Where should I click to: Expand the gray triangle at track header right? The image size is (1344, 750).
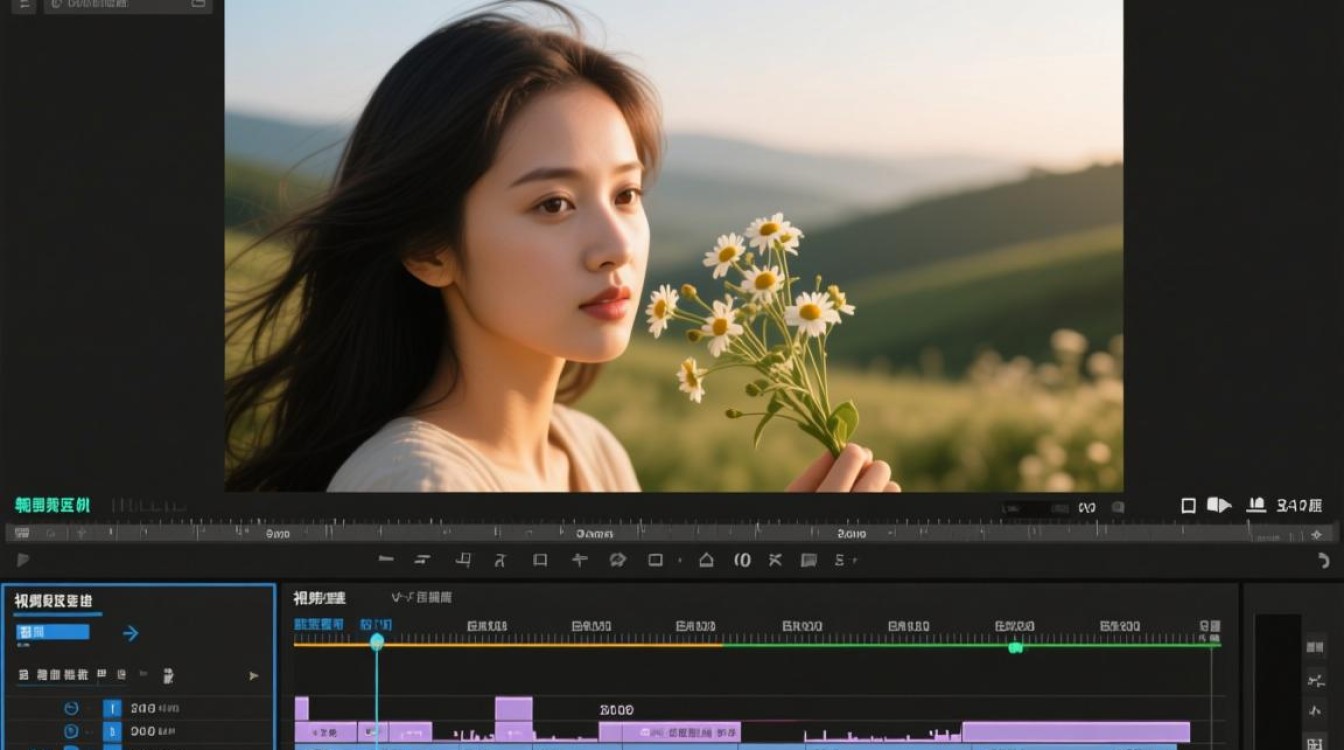[253, 676]
